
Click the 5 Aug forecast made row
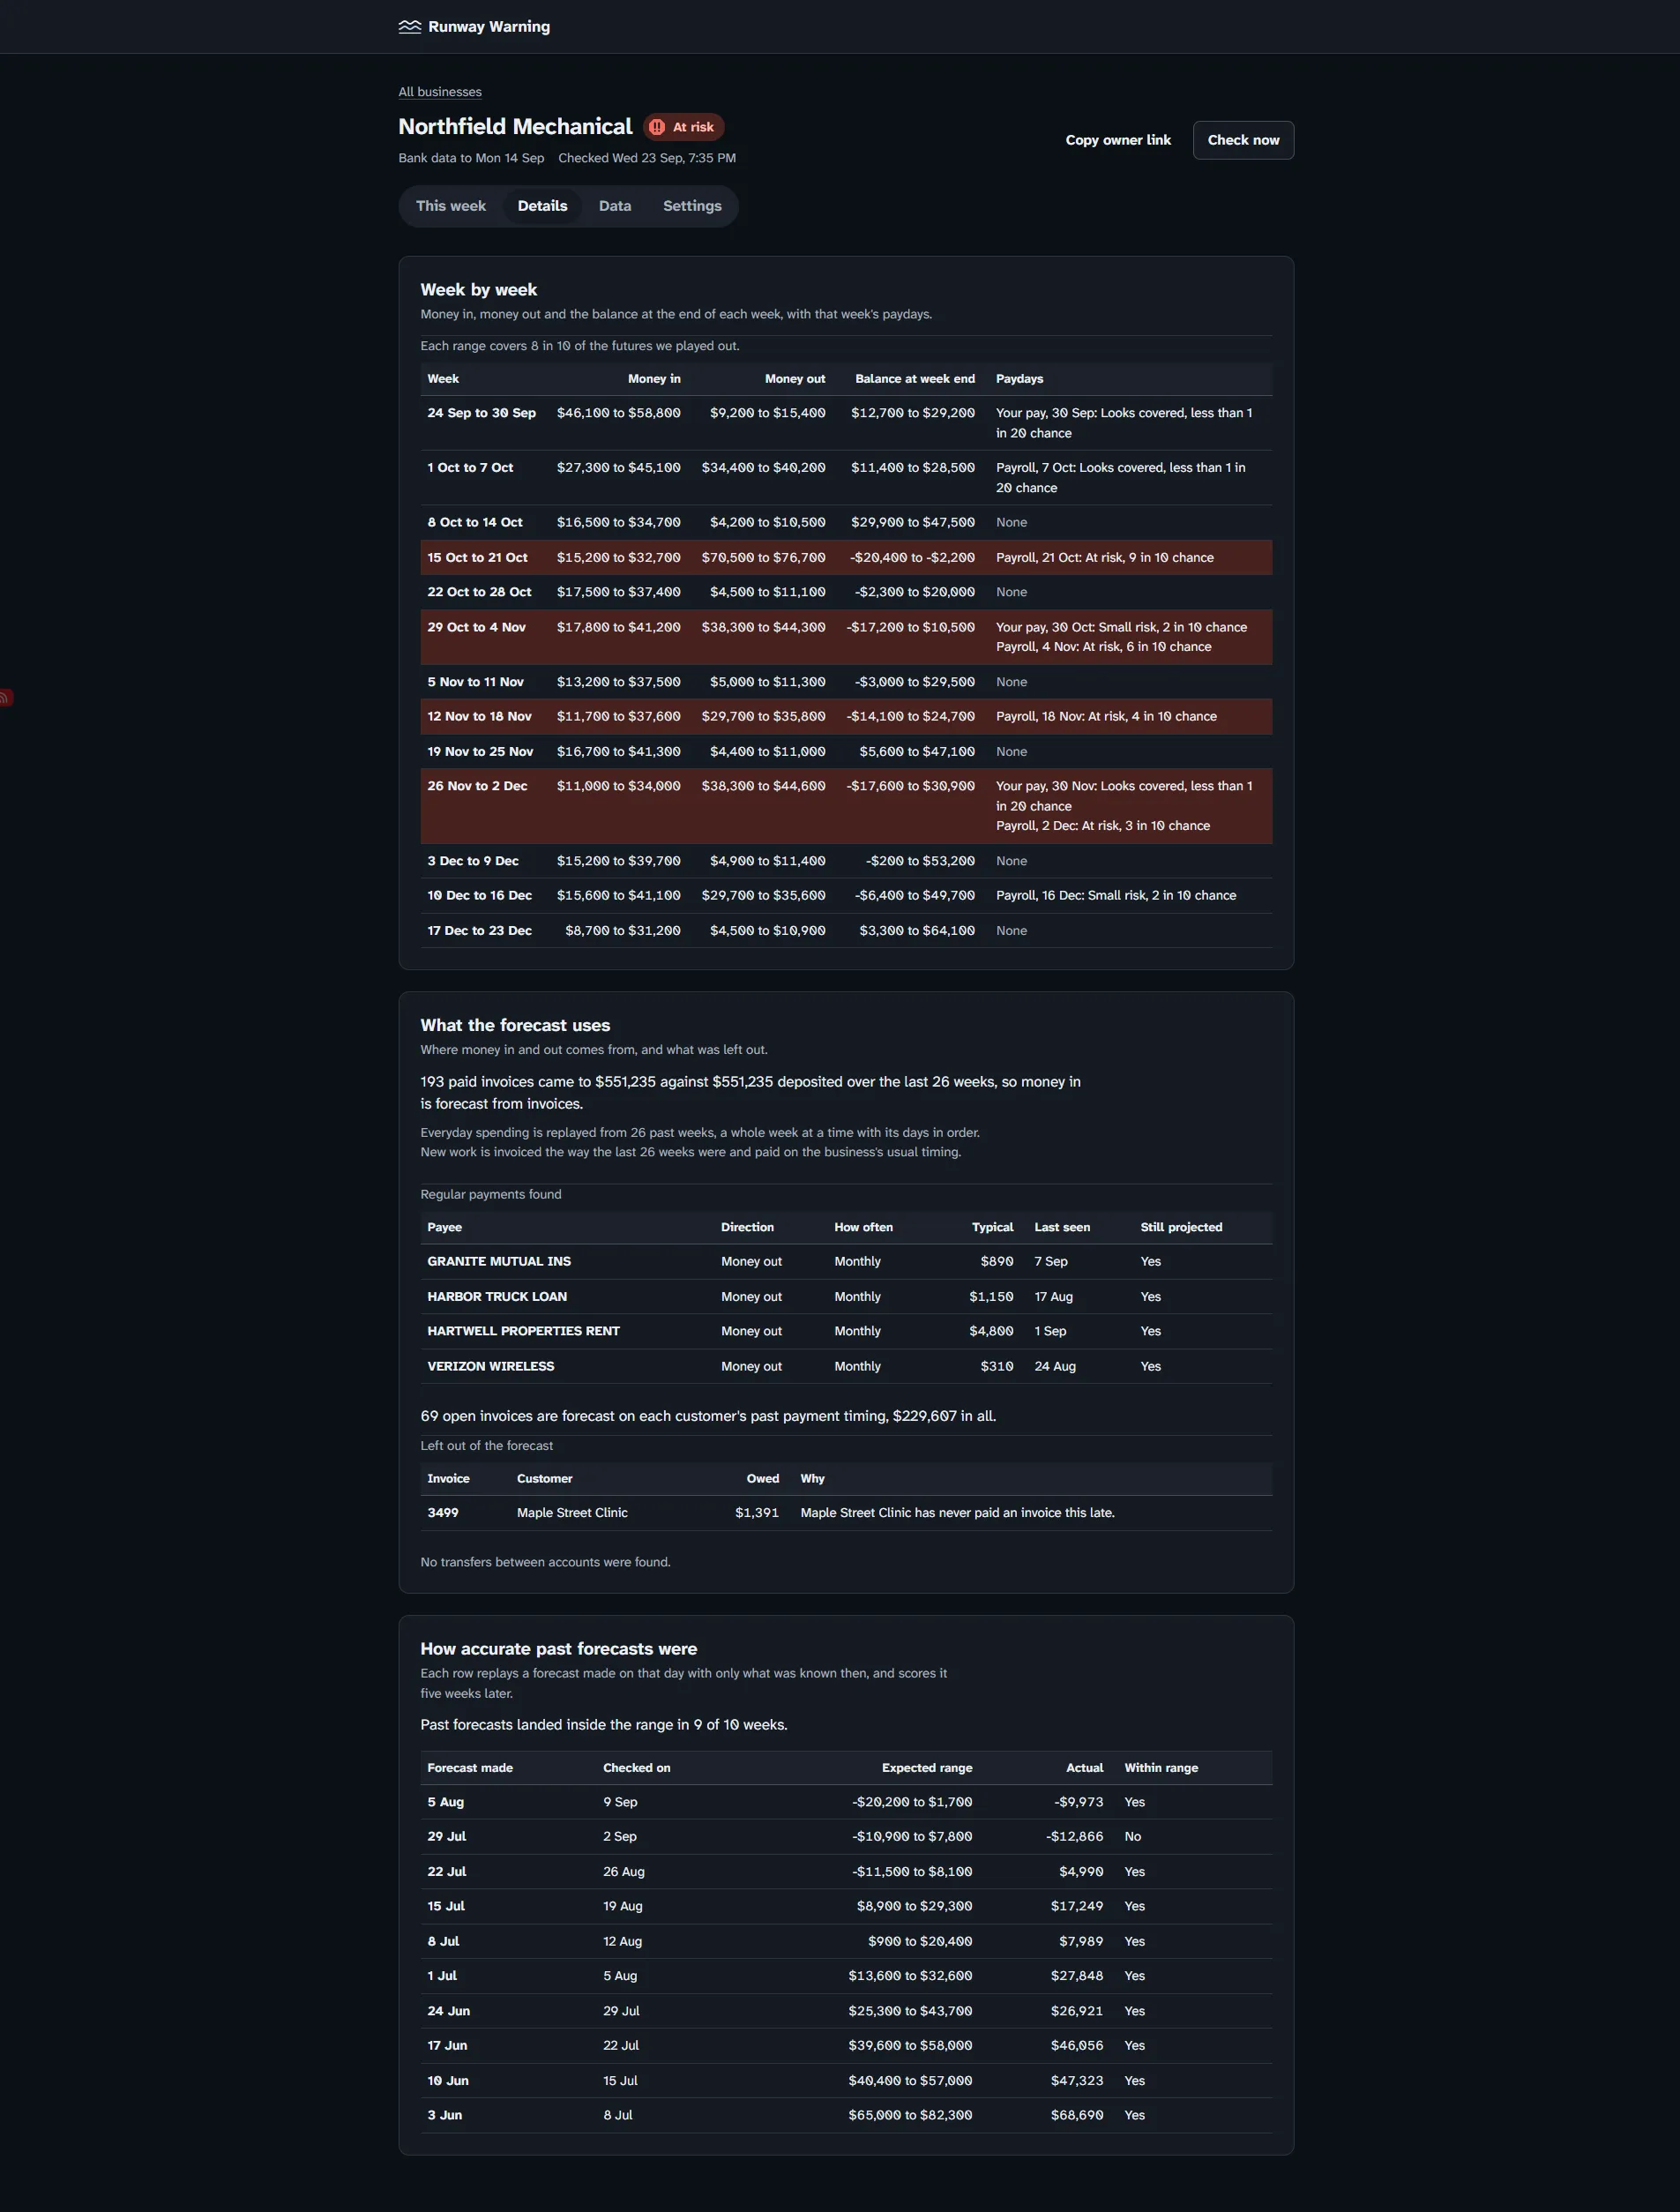pos(846,1802)
